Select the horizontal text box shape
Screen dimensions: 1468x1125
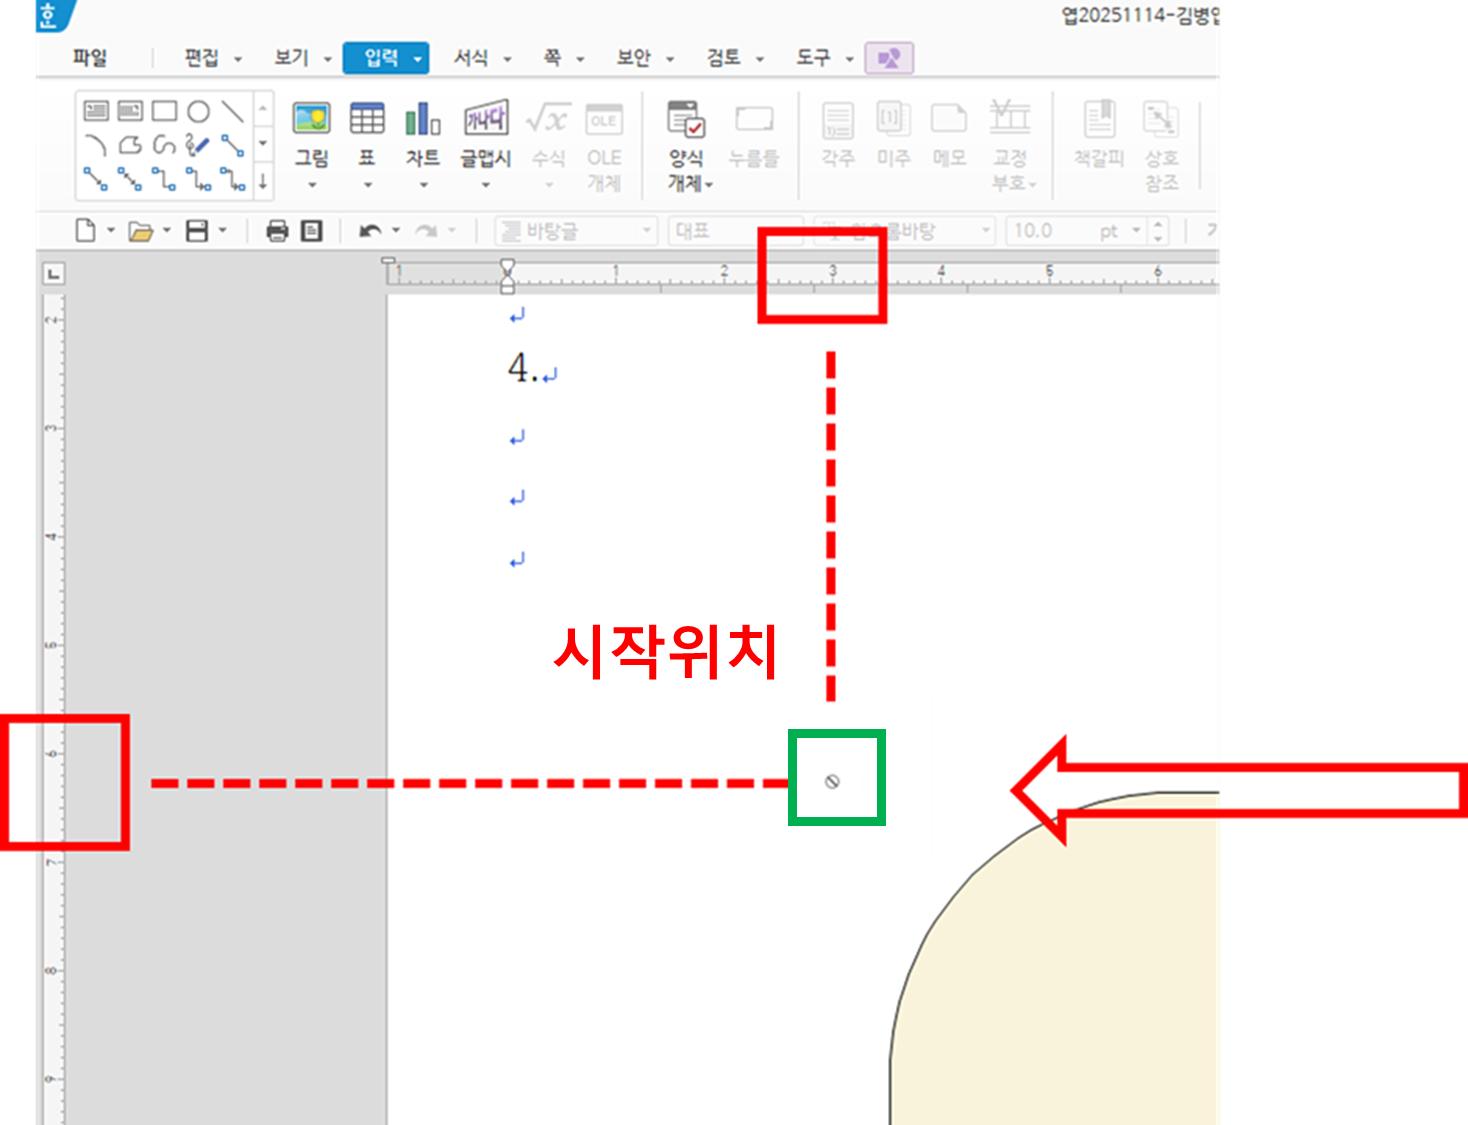pyautogui.click(x=96, y=110)
